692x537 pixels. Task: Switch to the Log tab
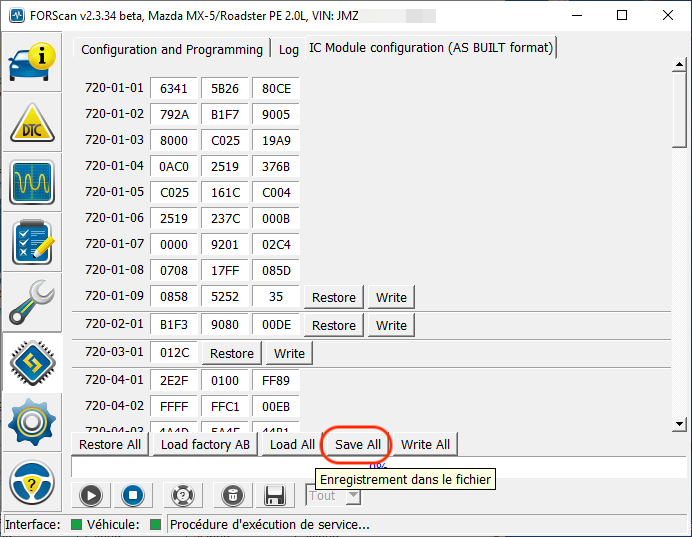(x=289, y=50)
